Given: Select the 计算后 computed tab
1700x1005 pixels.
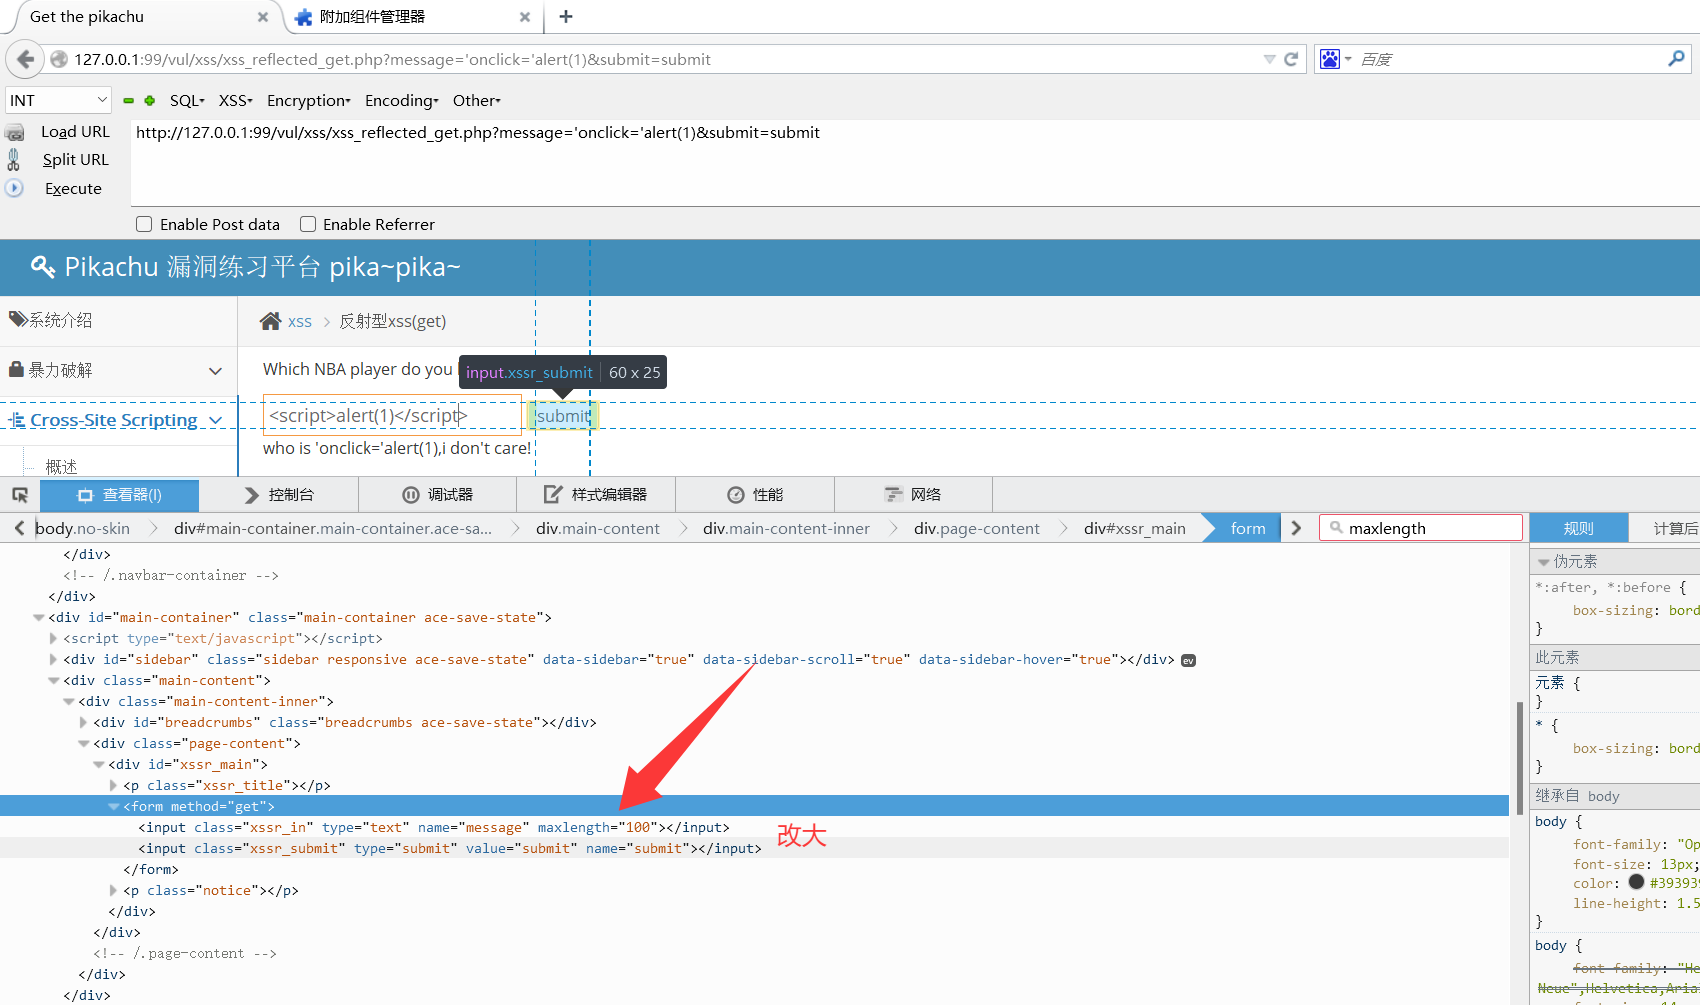Looking at the screenshot, I should tap(1675, 528).
